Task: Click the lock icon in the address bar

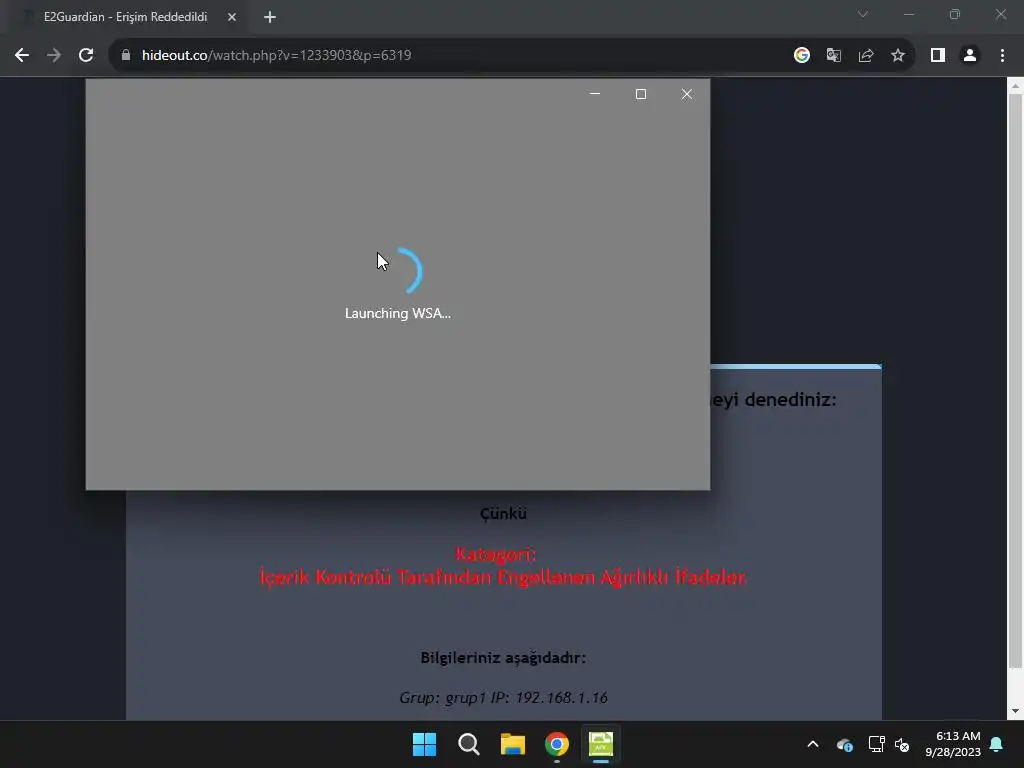Action: [x=126, y=56]
